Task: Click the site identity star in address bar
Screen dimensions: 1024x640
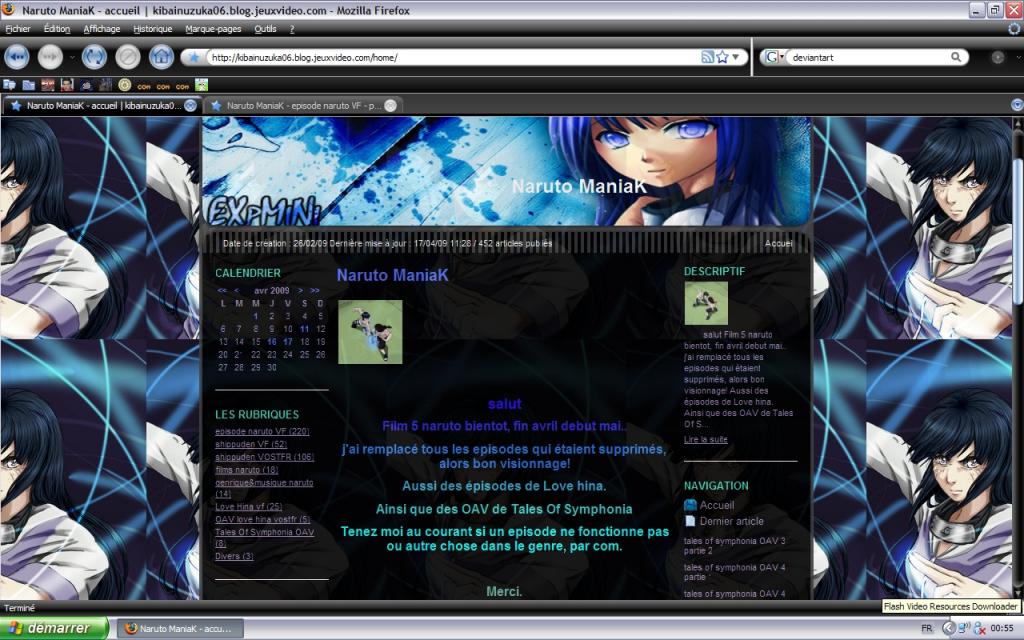Action: [x=194, y=57]
